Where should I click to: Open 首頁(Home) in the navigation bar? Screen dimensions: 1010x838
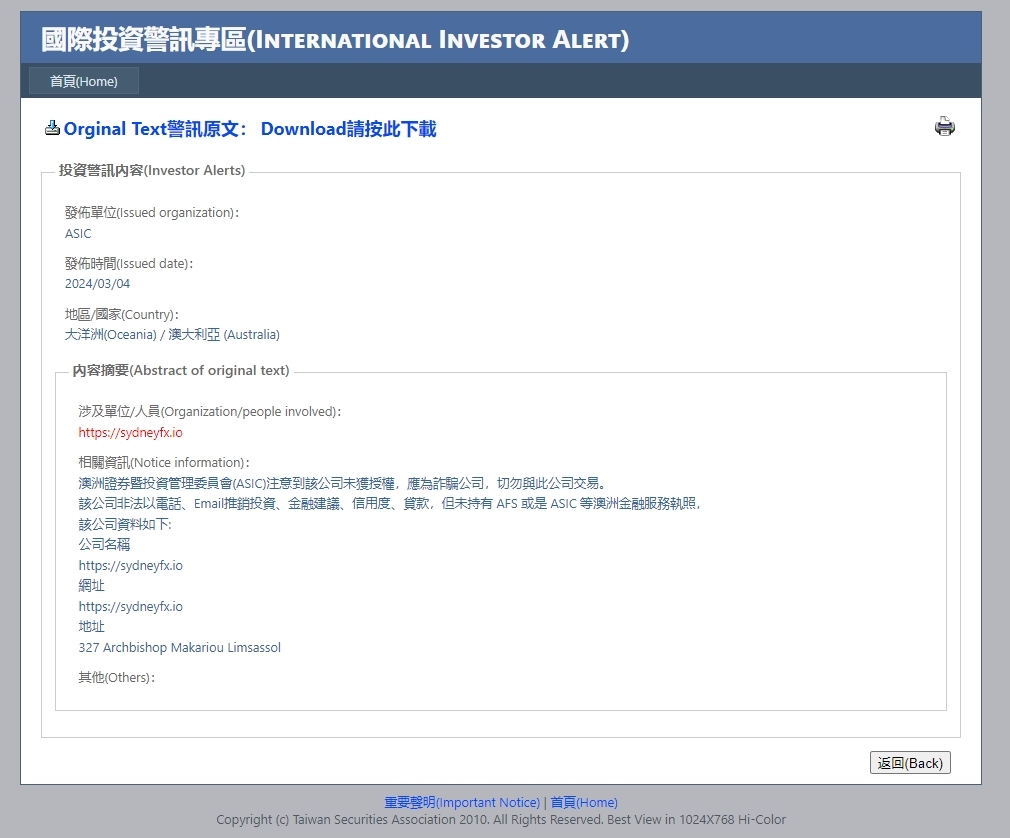tap(84, 81)
